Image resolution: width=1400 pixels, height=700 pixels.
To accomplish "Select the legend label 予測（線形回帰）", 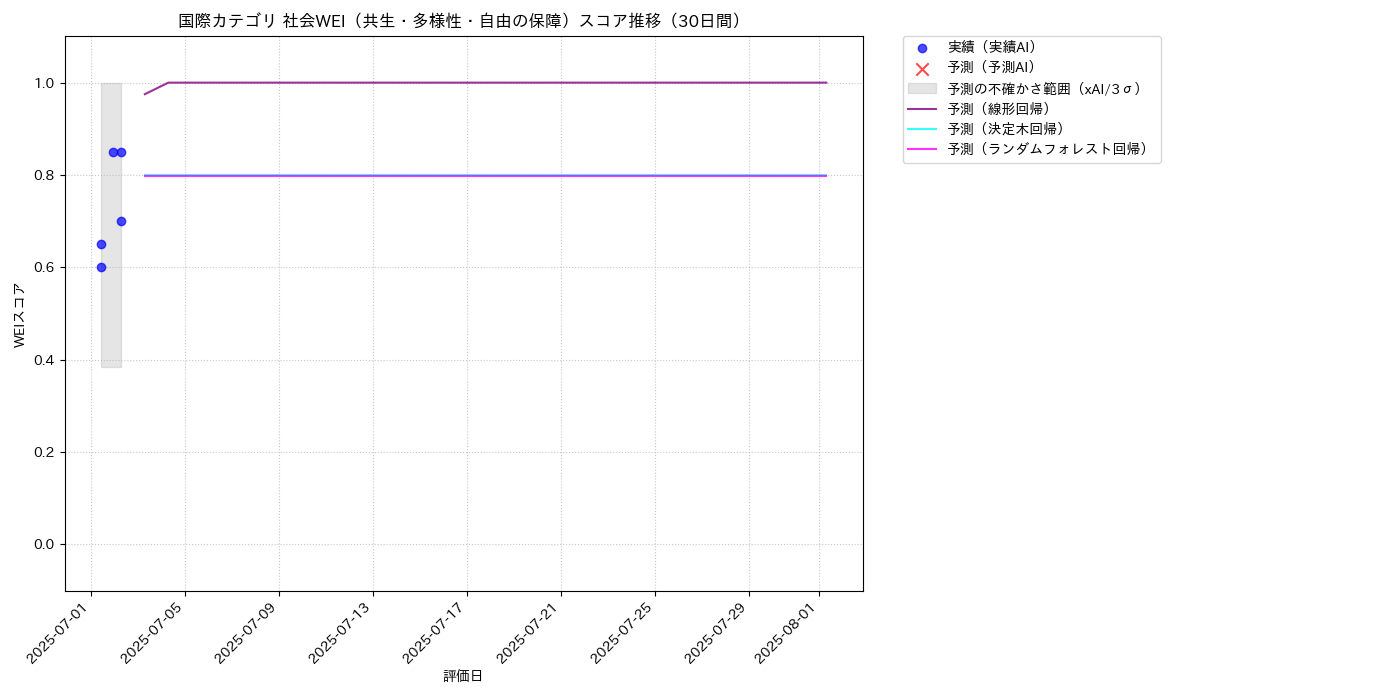I will coord(999,109).
